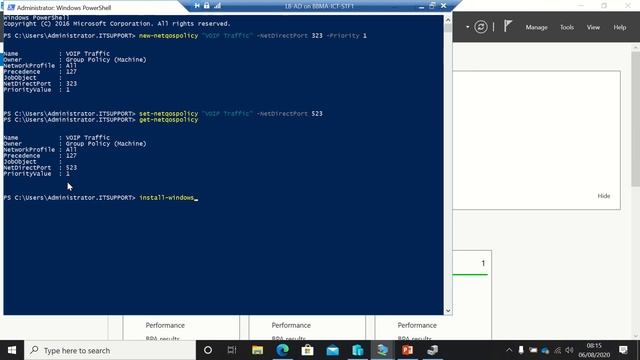Open the Action Center notification icon

(x=623, y=350)
